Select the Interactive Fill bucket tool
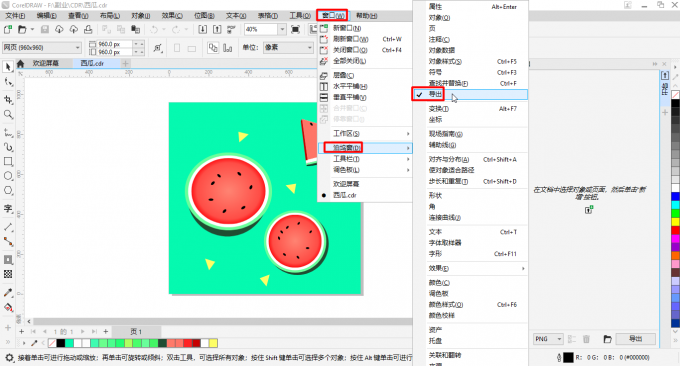The width and height of the screenshot is (680, 366). 8,307
